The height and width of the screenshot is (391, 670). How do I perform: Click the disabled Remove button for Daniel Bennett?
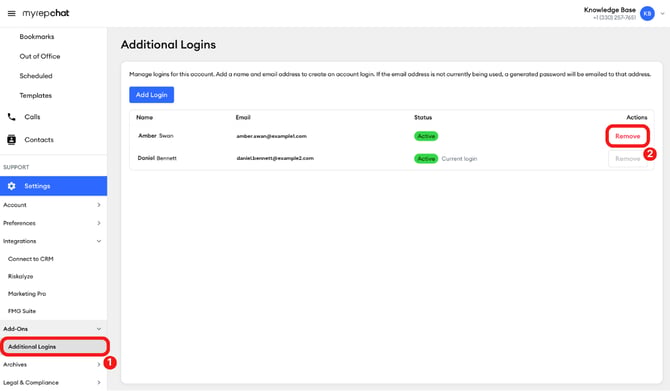628,159
